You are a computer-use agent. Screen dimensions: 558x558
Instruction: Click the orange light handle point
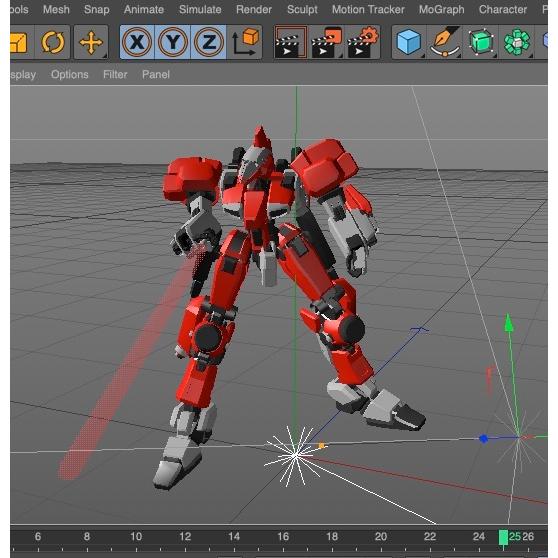point(321,446)
